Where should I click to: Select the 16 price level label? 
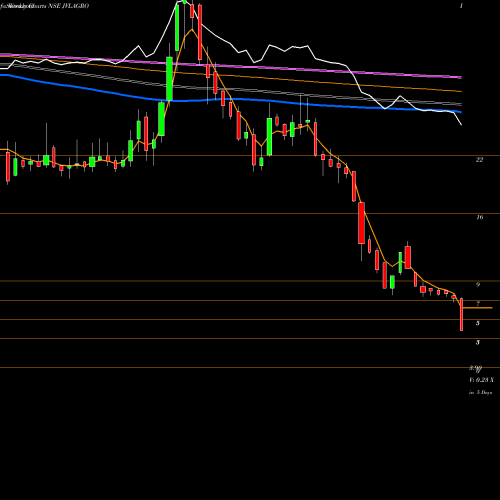479,217
